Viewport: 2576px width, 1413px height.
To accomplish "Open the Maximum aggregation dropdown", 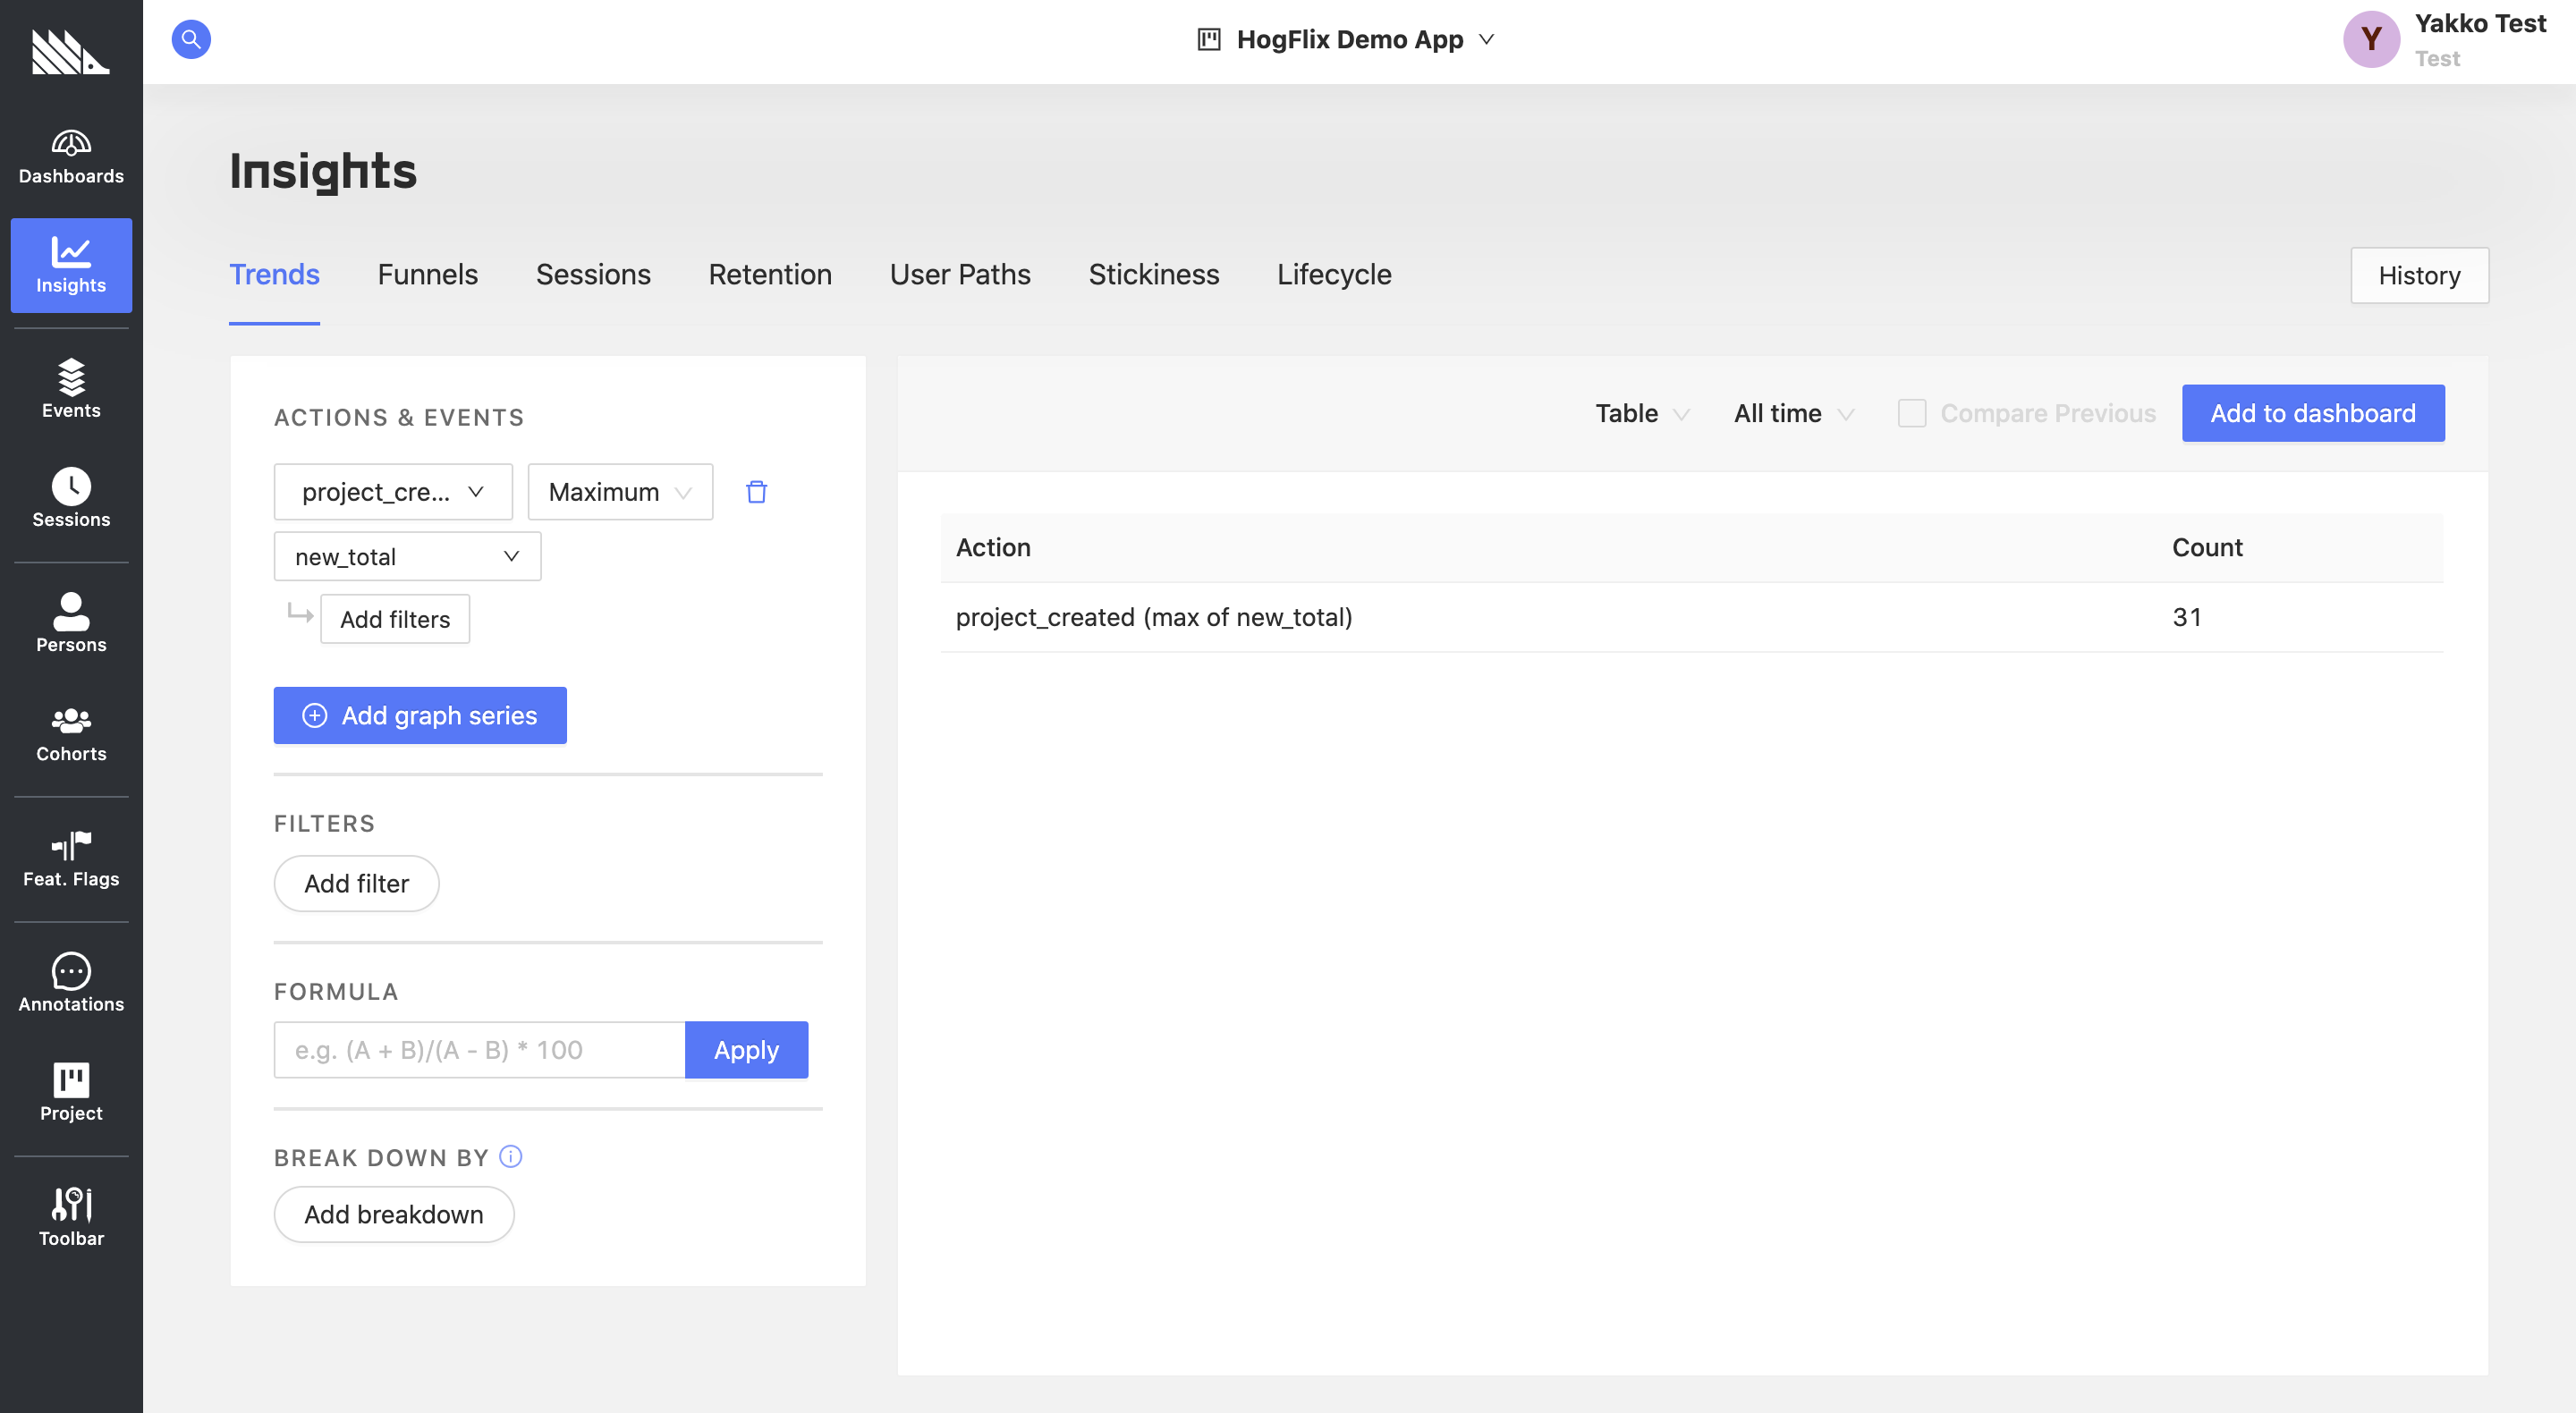I will [x=620, y=492].
